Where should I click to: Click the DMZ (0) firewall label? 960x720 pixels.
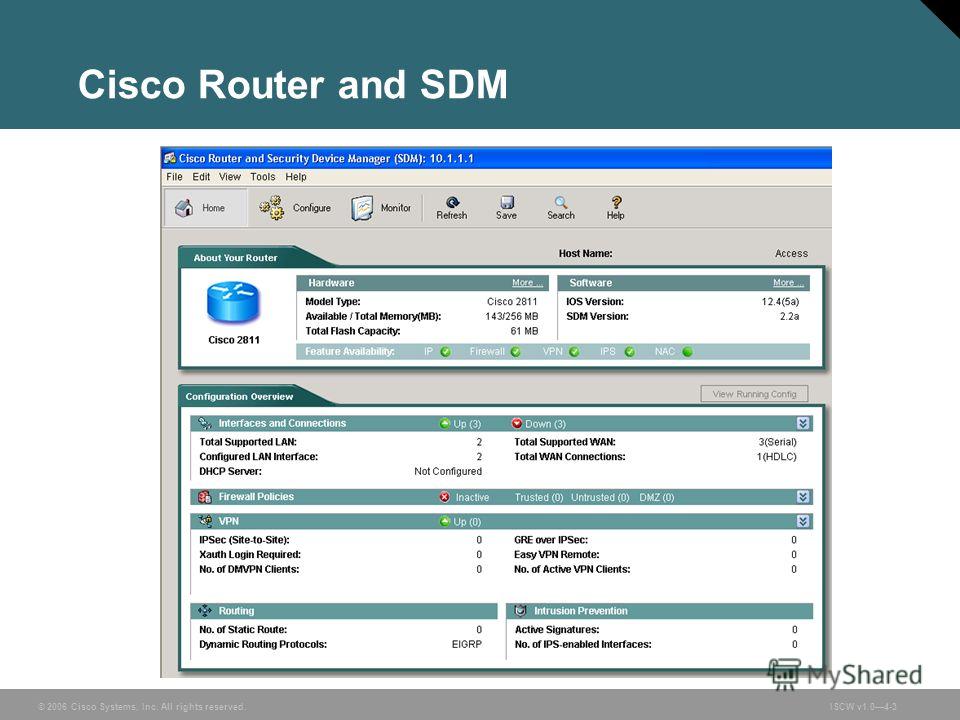(x=657, y=497)
